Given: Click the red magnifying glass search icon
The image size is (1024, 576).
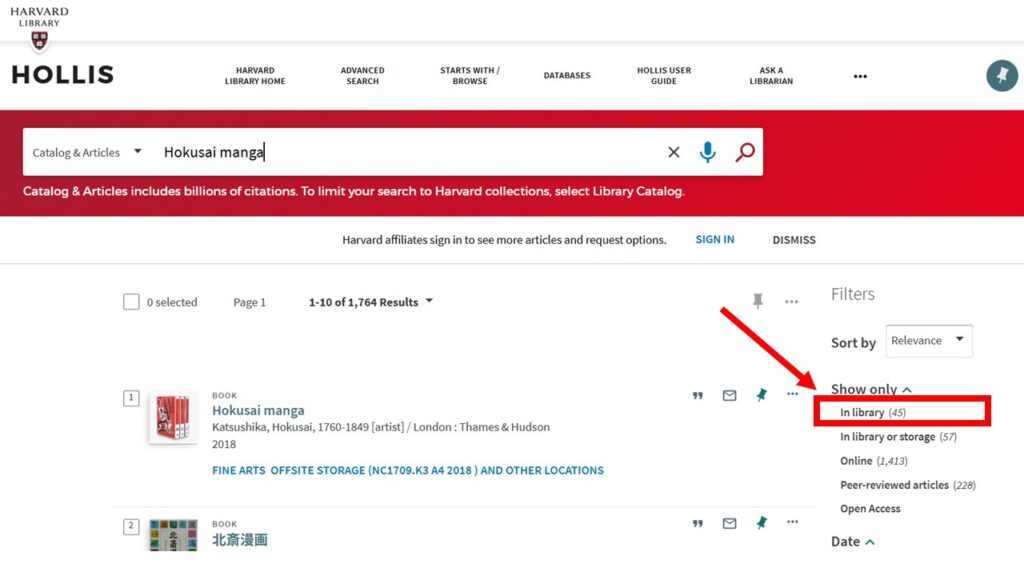Looking at the screenshot, I should [x=744, y=152].
